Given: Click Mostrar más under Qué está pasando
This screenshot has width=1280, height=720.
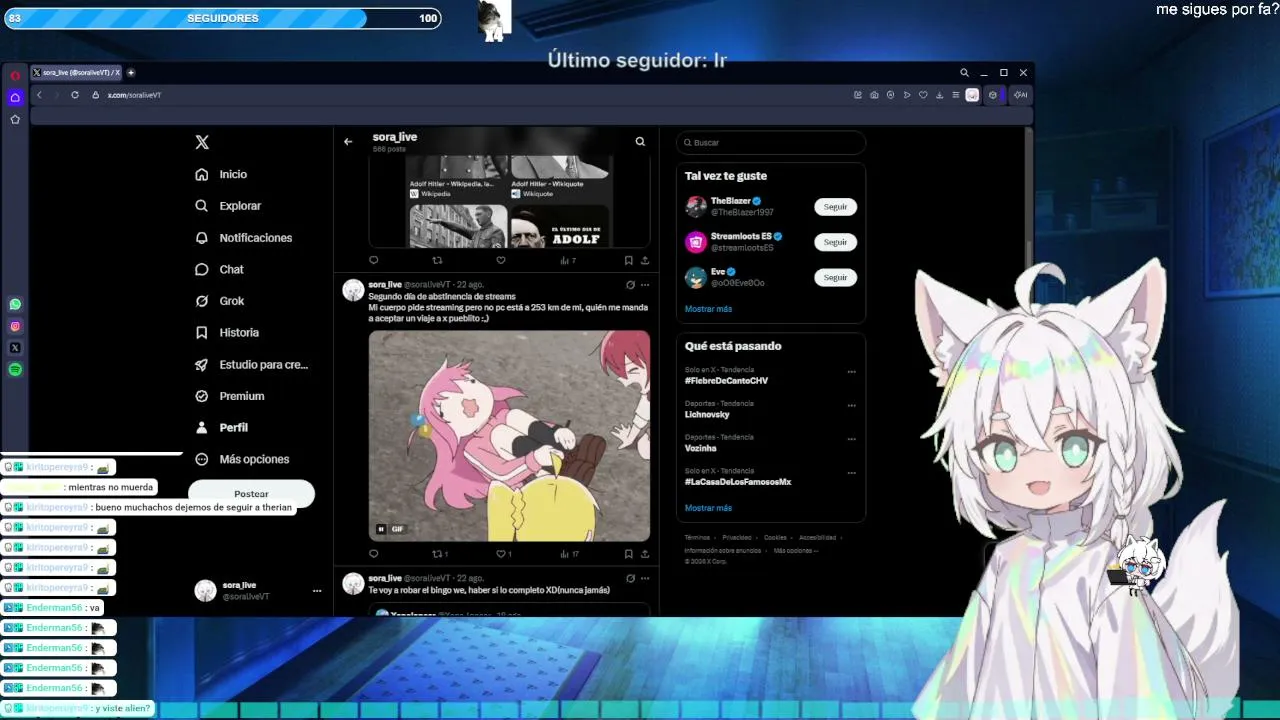Looking at the screenshot, I should coord(708,508).
